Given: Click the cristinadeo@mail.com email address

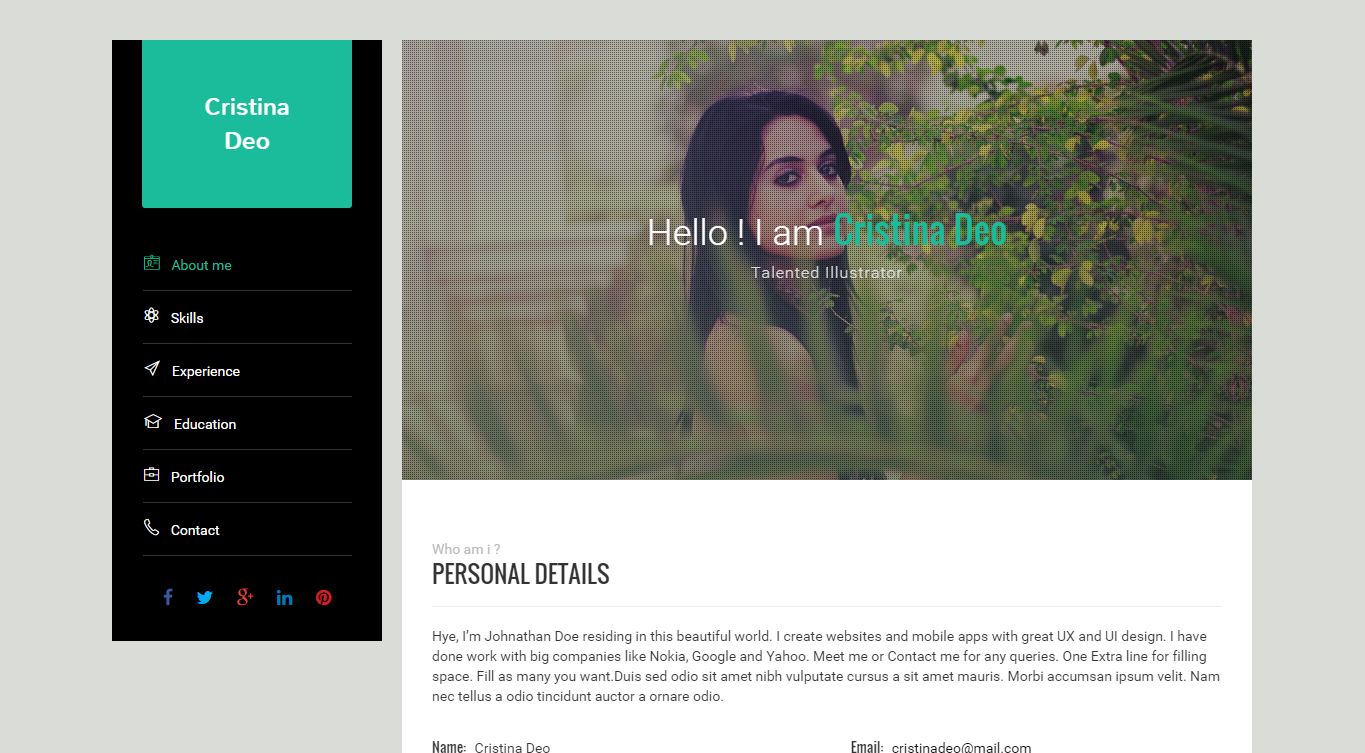Looking at the screenshot, I should pos(961,747).
